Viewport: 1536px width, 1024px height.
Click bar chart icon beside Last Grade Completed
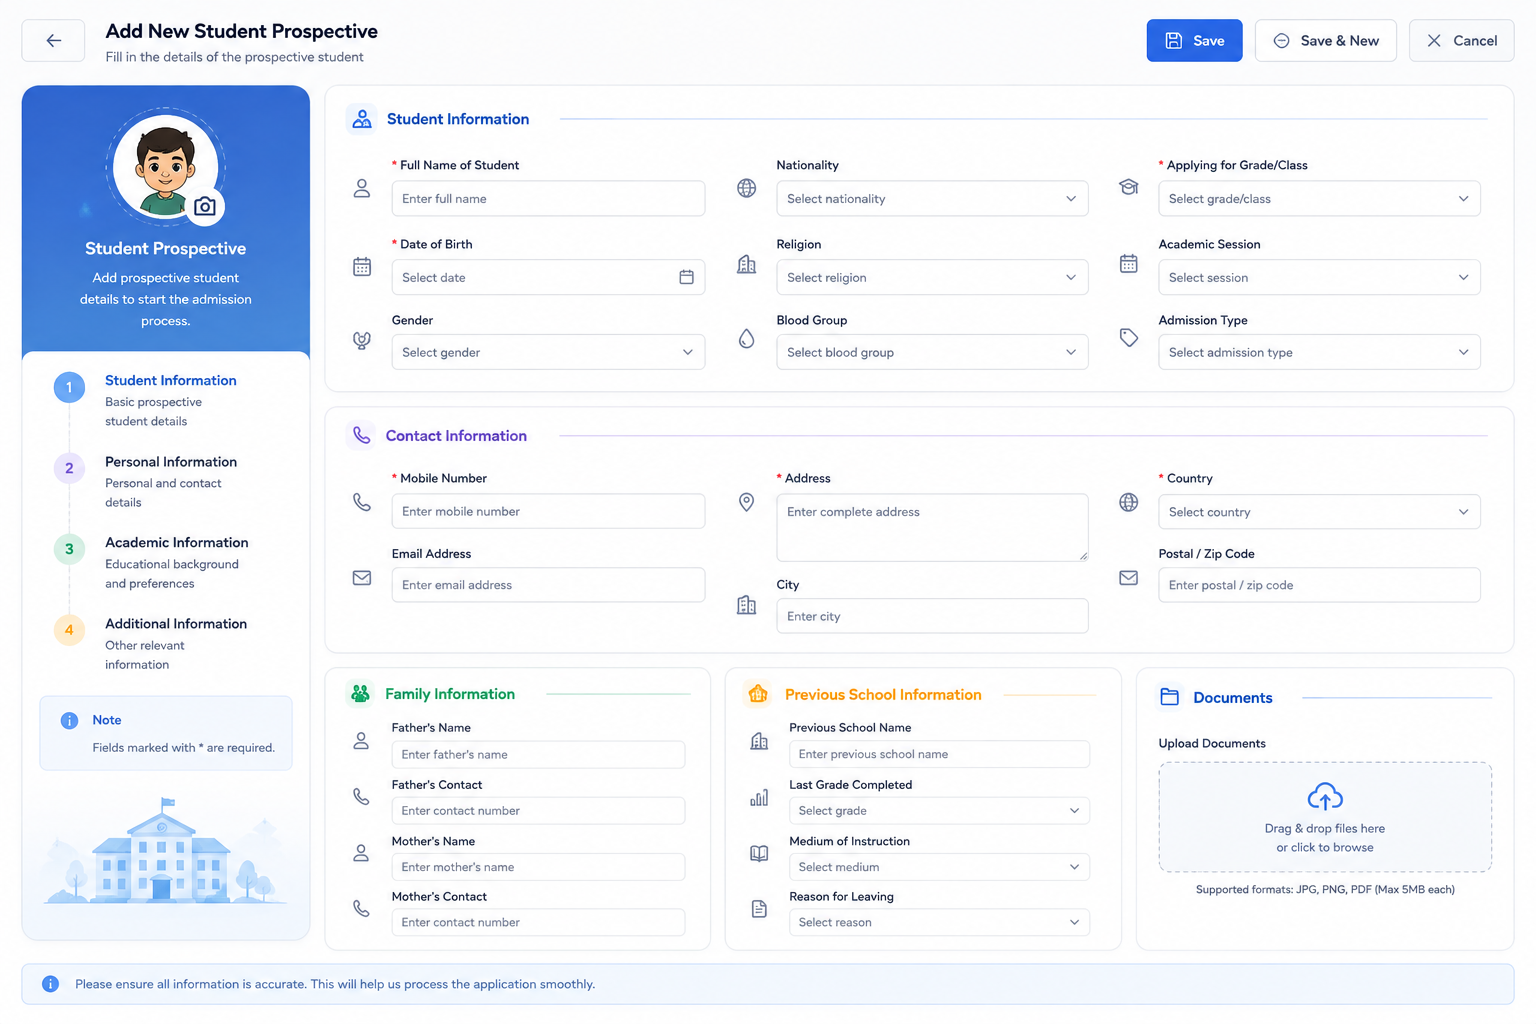click(759, 797)
